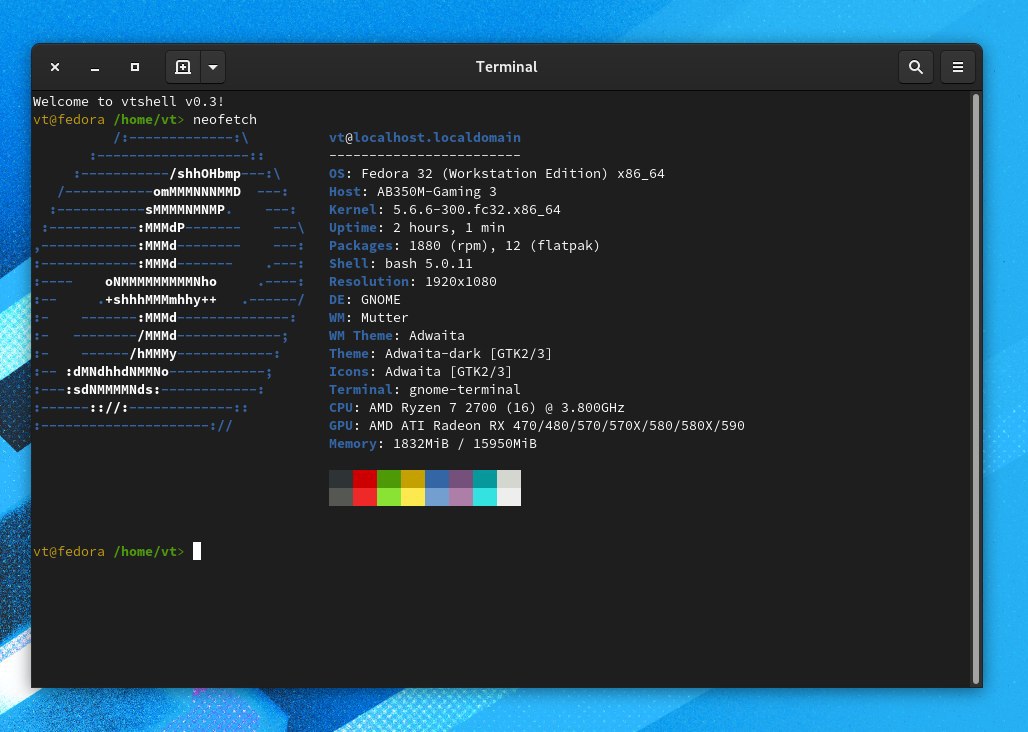Viewport: 1028px width, 732px height.
Task: Click the Terminal title in header bar
Action: point(506,67)
